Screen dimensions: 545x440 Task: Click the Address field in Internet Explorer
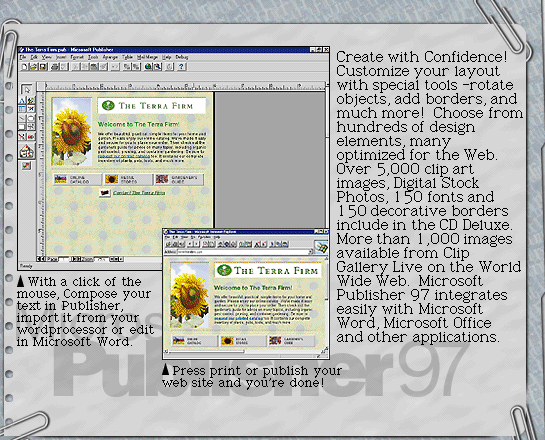(243, 252)
